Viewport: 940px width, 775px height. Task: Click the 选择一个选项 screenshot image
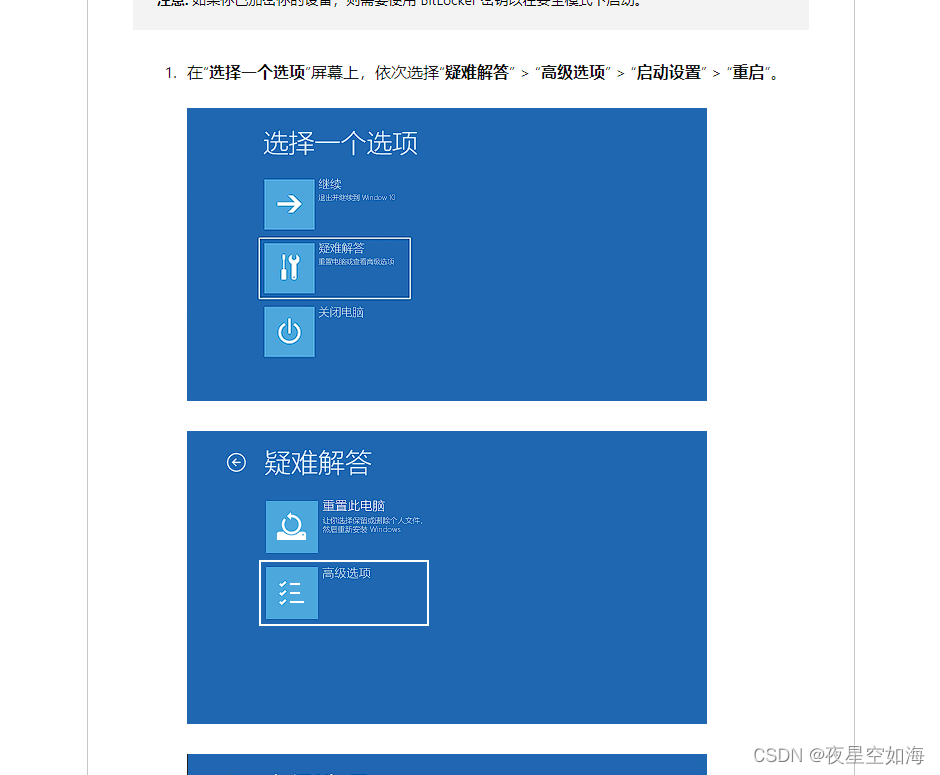tap(447, 254)
